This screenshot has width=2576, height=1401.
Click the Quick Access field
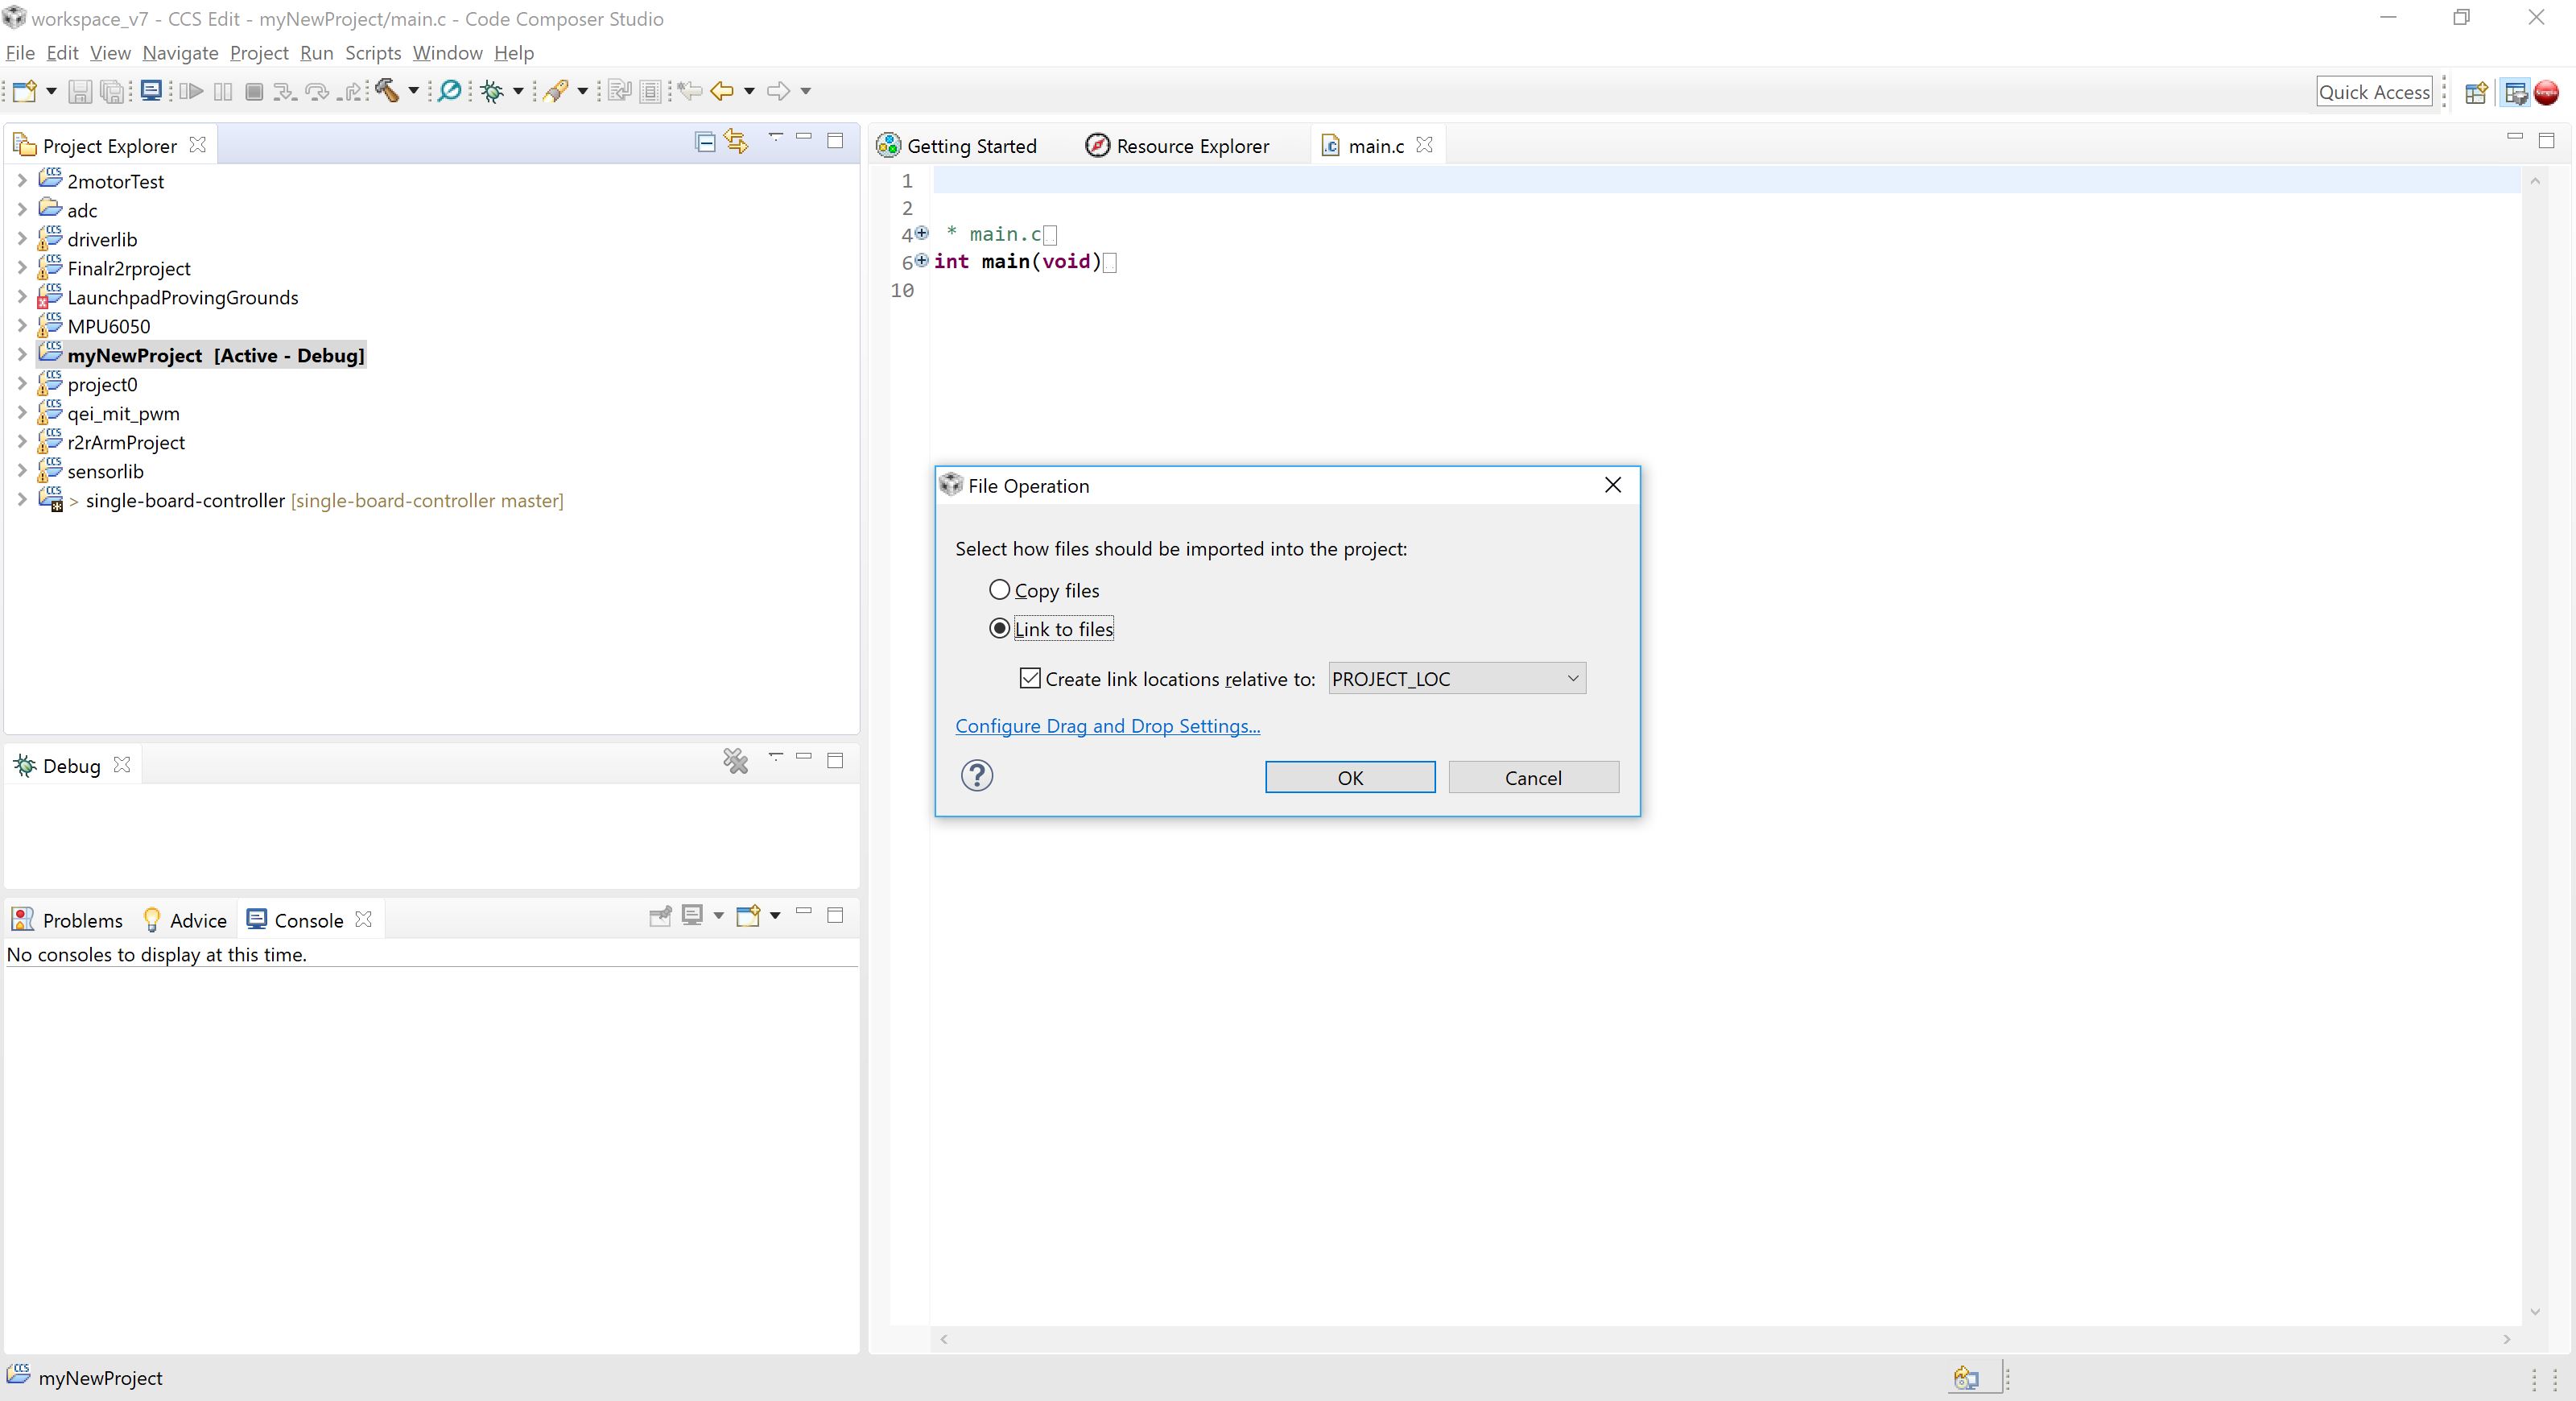tap(2373, 92)
